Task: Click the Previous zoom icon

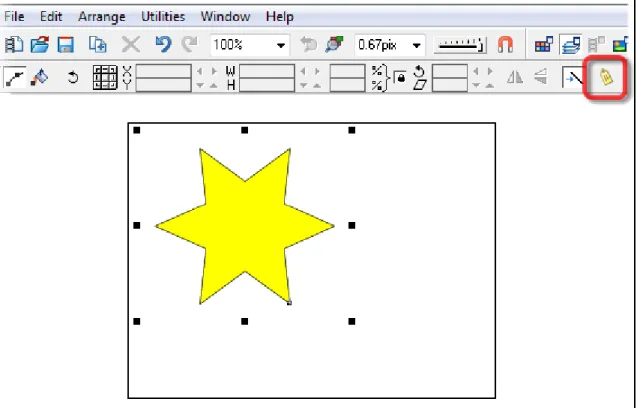Action: point(308,45)
